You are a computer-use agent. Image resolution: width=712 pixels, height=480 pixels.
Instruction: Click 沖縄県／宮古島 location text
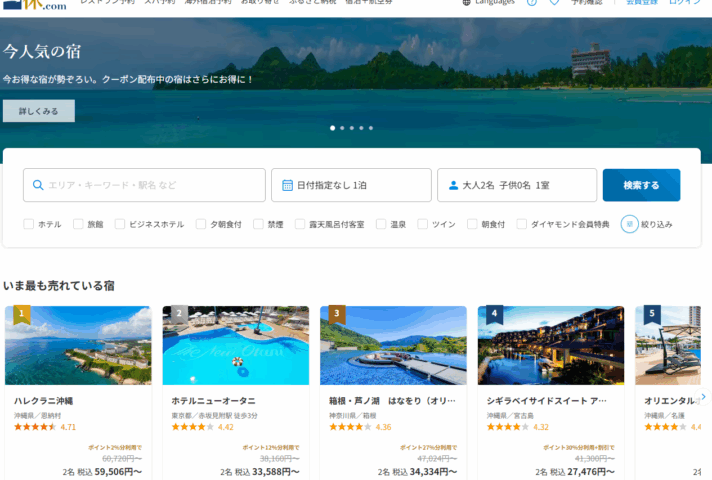pos(510,416)
